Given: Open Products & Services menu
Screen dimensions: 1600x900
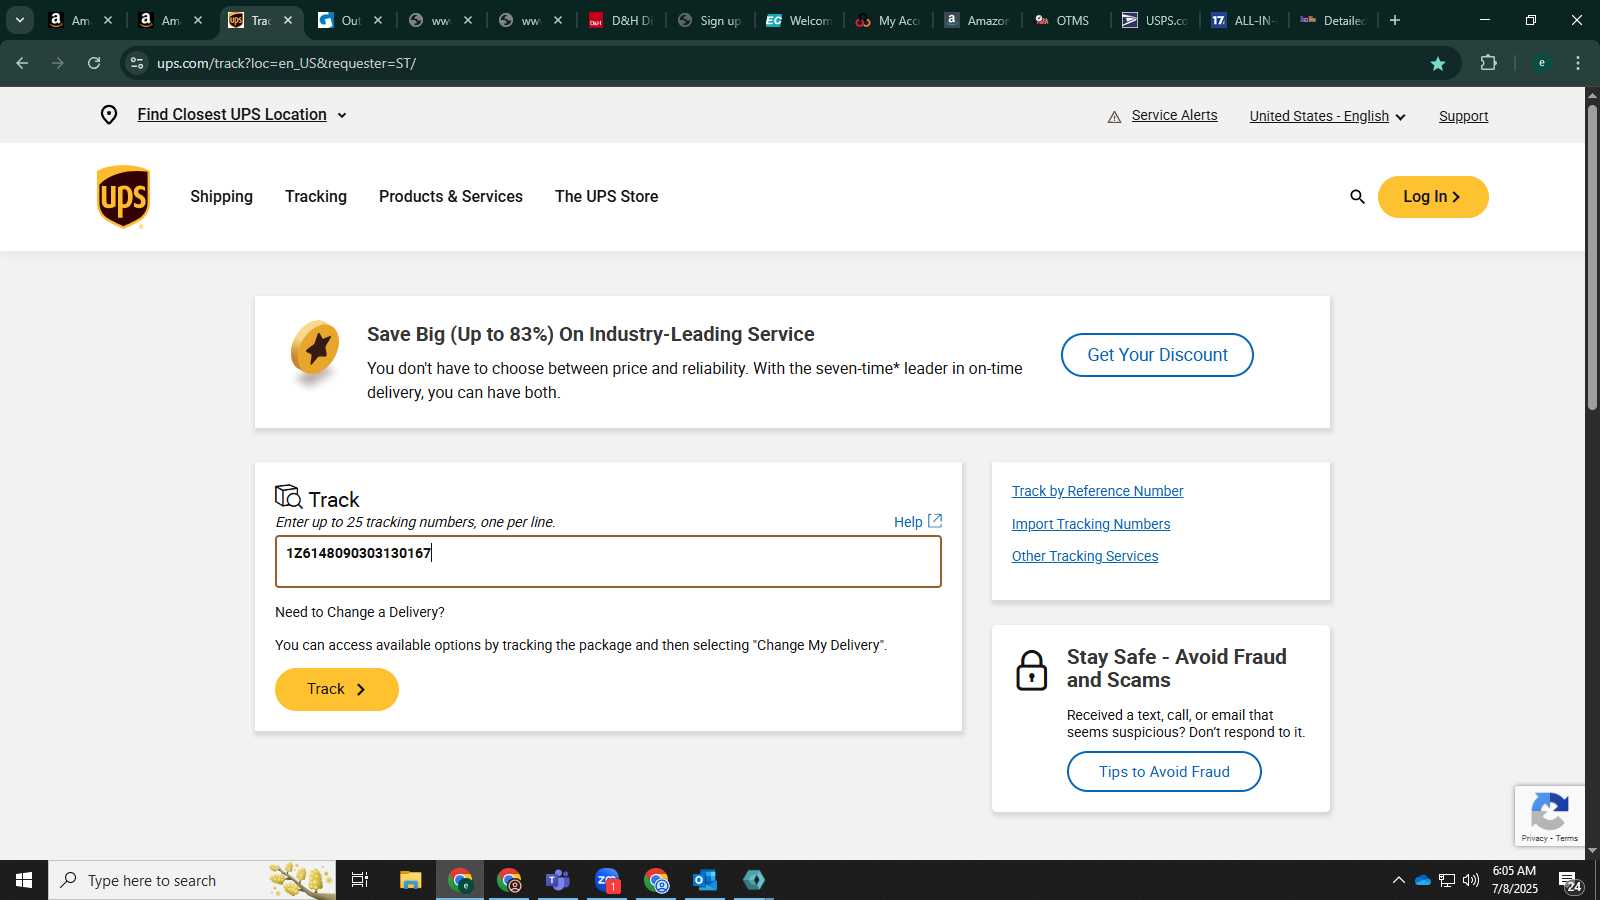Looking at the screenshot, I should coord(451,197).
